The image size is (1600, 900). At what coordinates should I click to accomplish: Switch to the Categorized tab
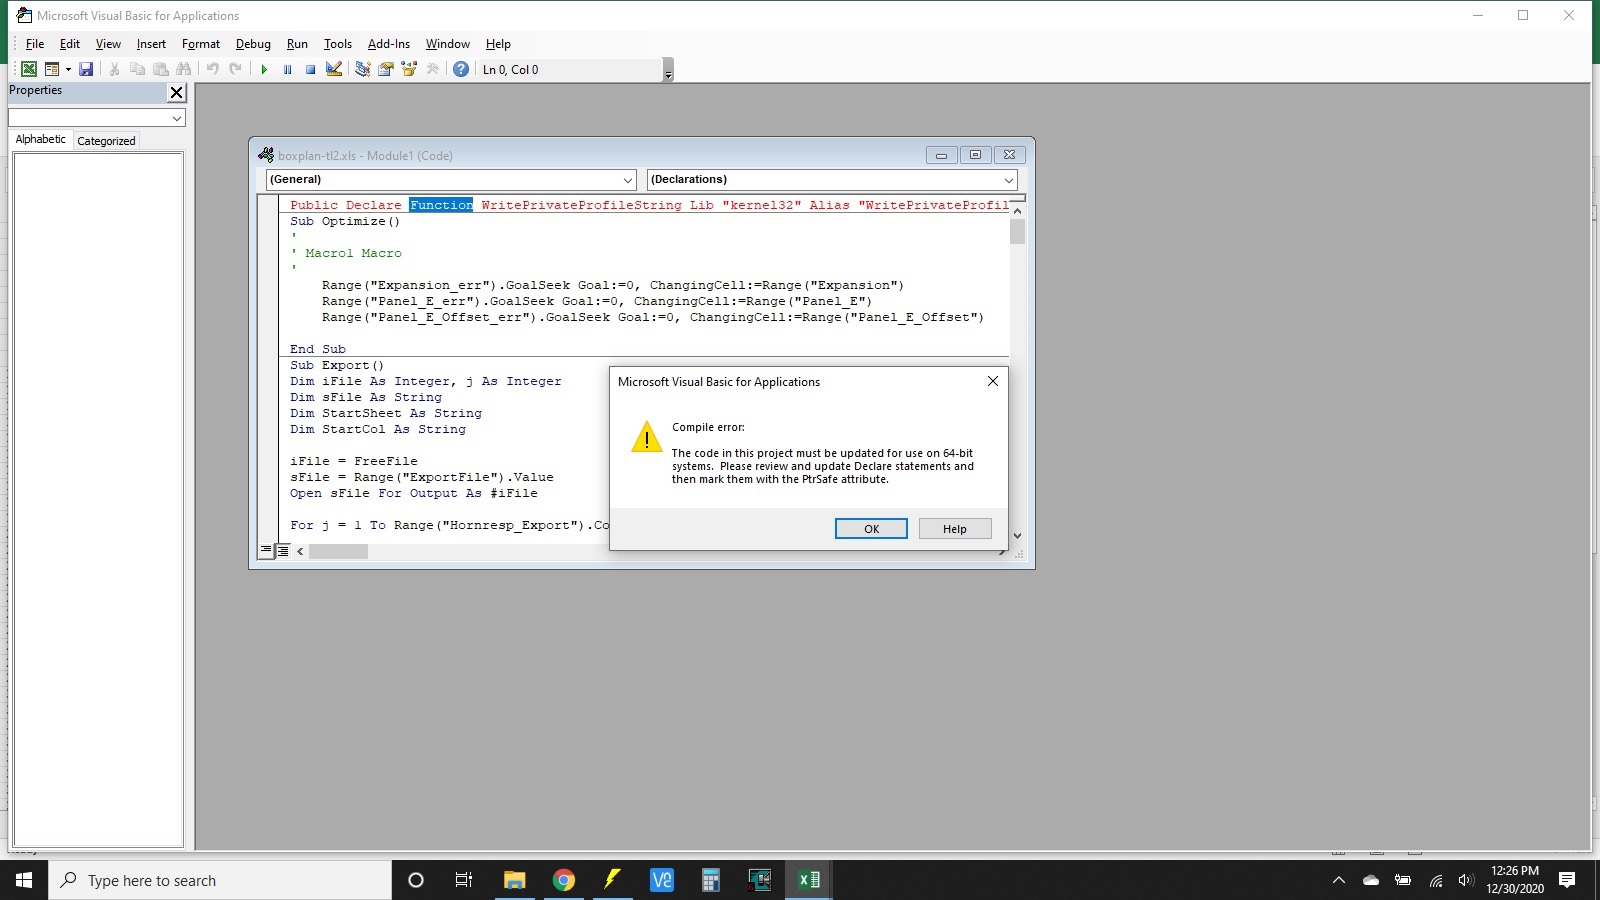click(x=106, y=141)
